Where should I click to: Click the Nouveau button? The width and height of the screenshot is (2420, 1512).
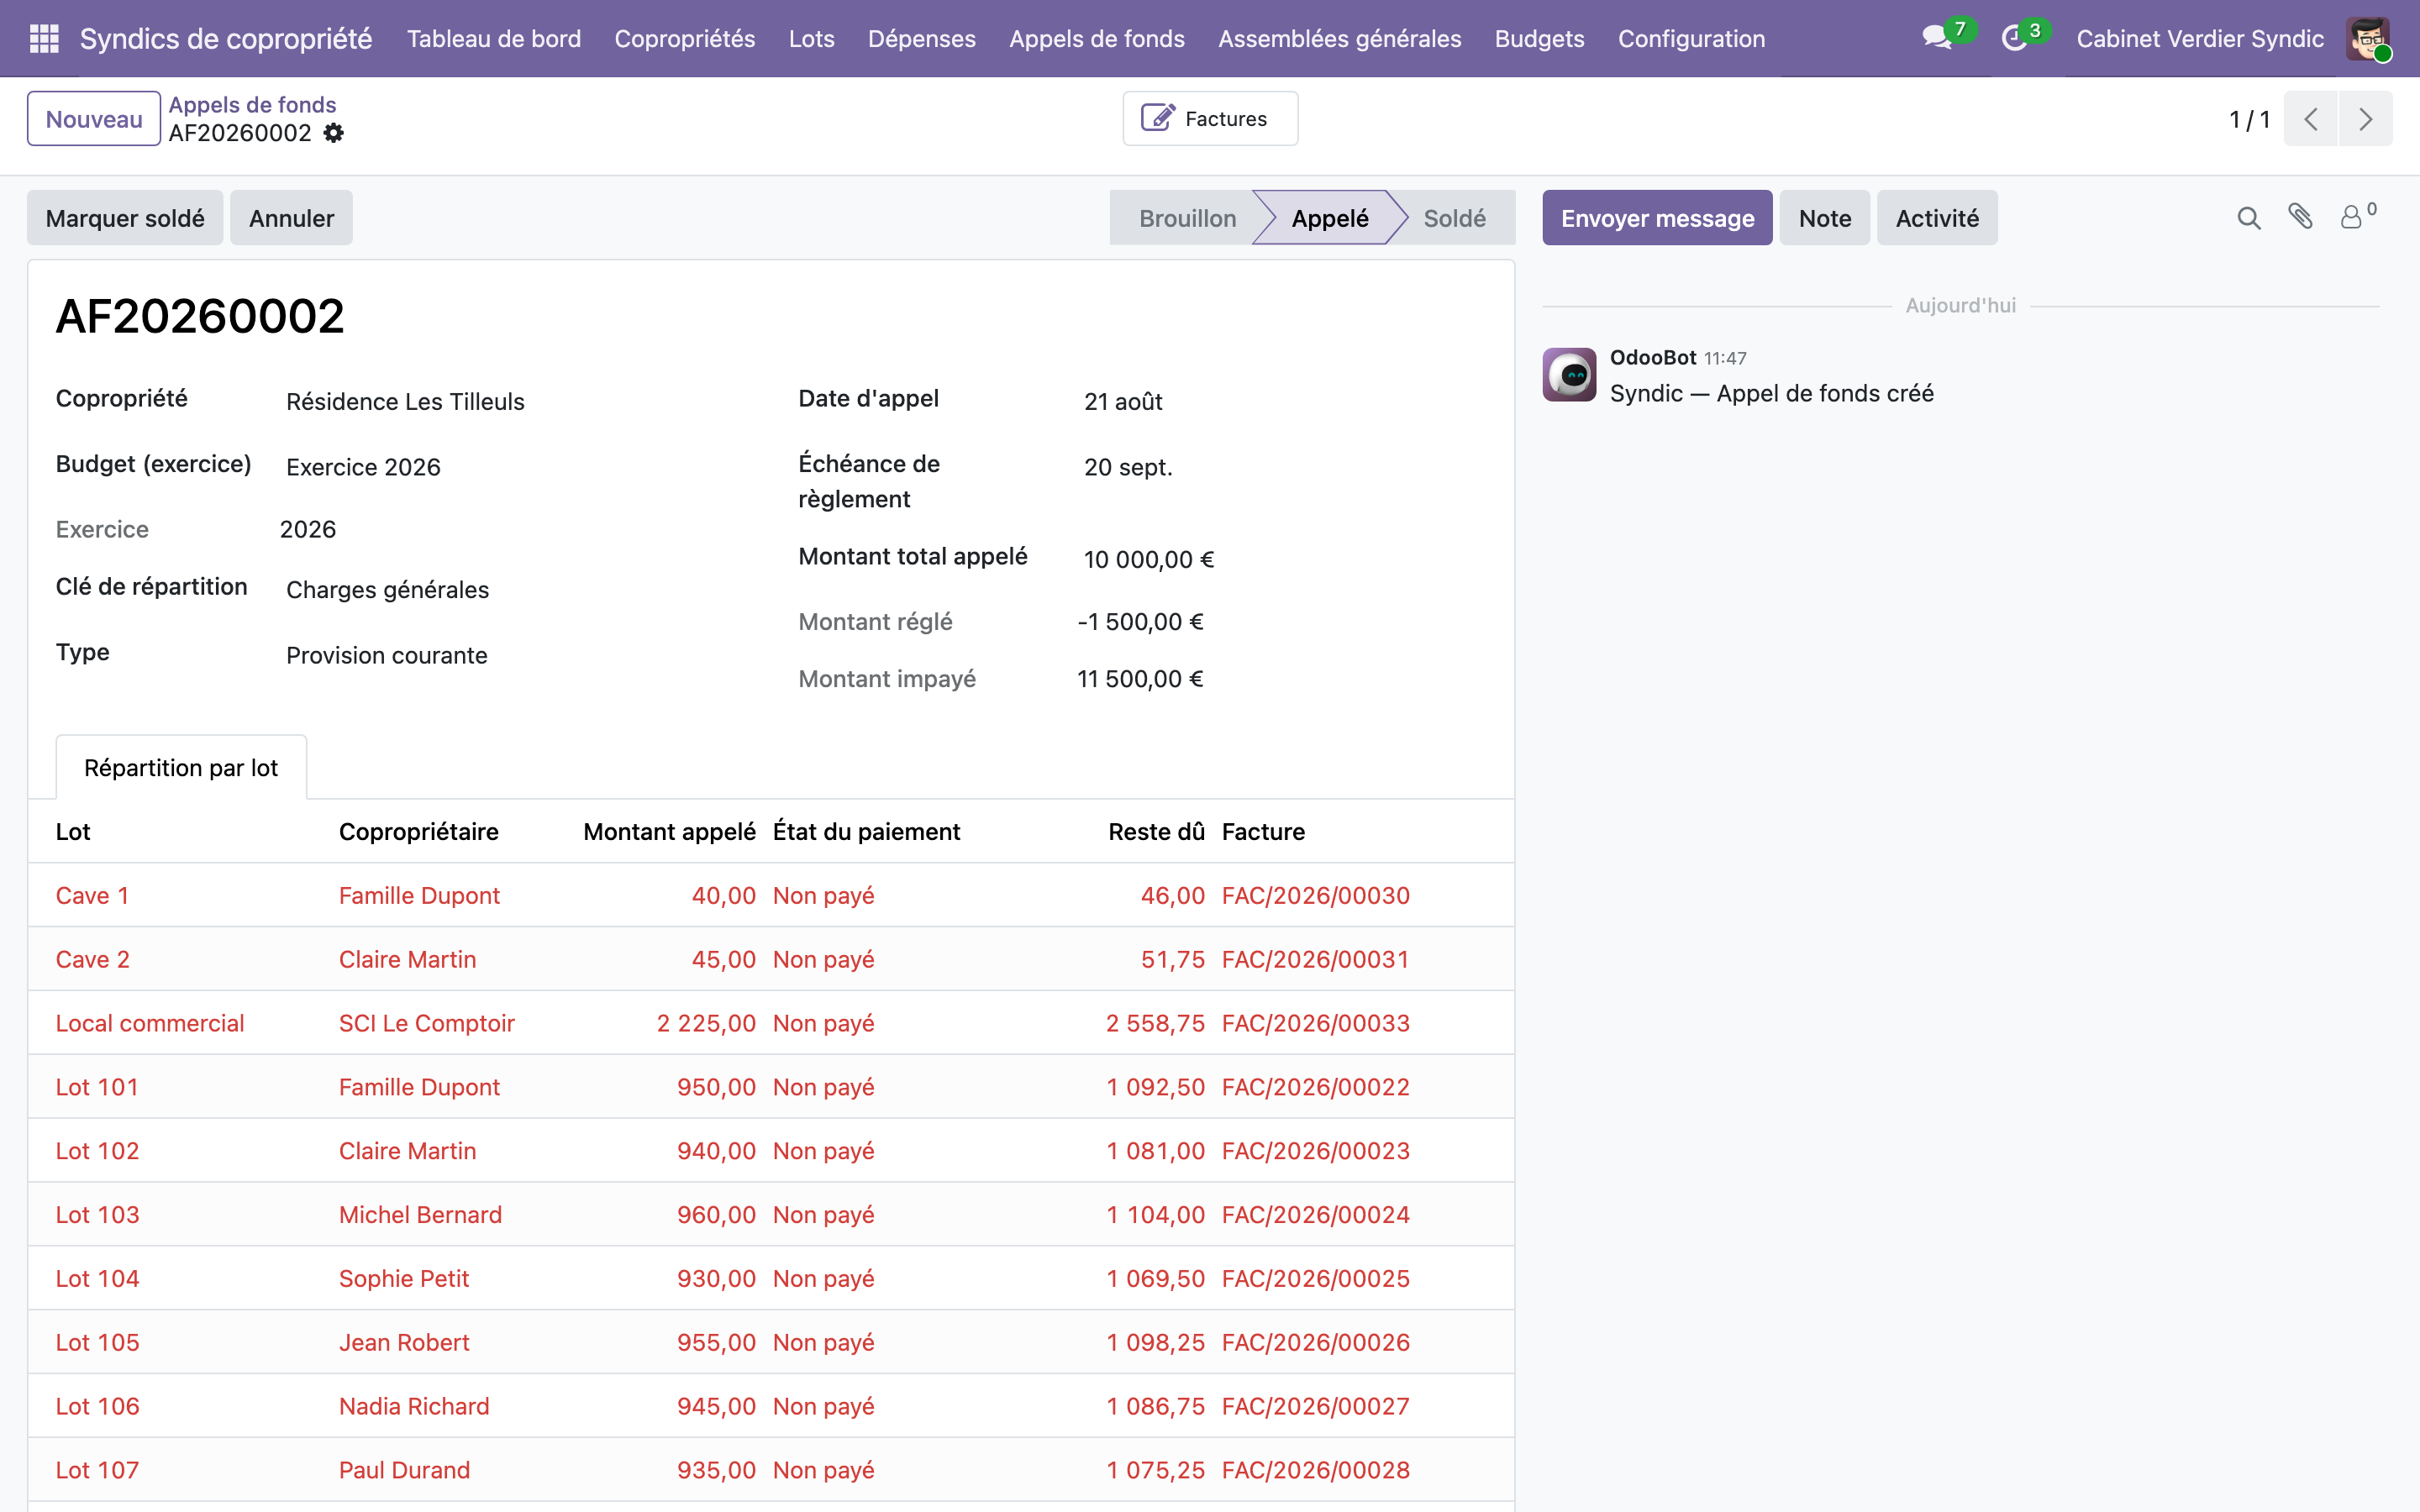pyautogui.click(x=94, y=119)
